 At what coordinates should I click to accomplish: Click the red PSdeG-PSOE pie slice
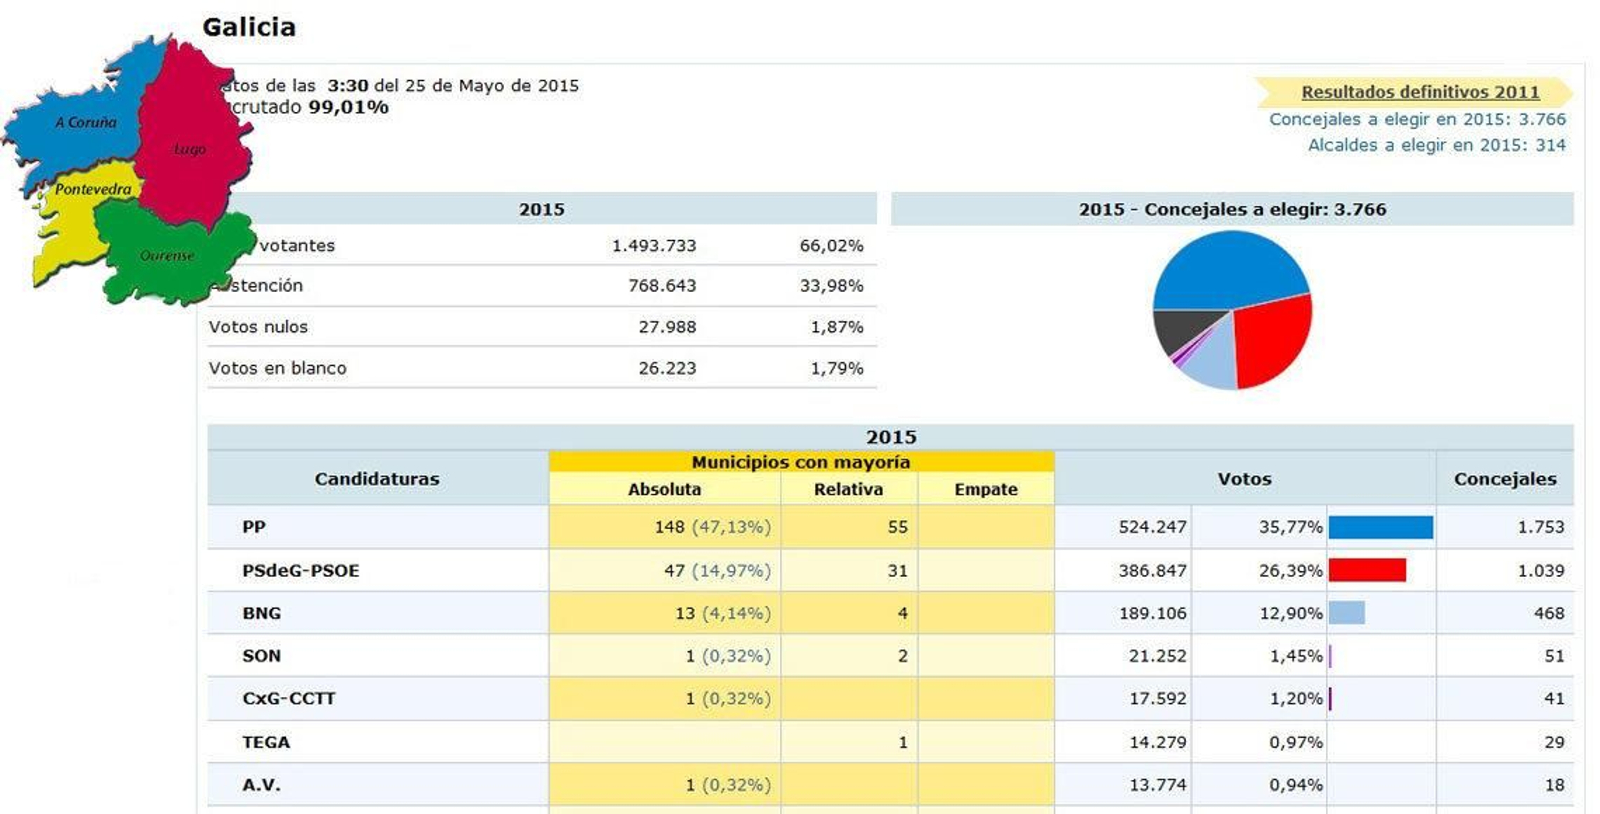click(x=1272, y=338)
